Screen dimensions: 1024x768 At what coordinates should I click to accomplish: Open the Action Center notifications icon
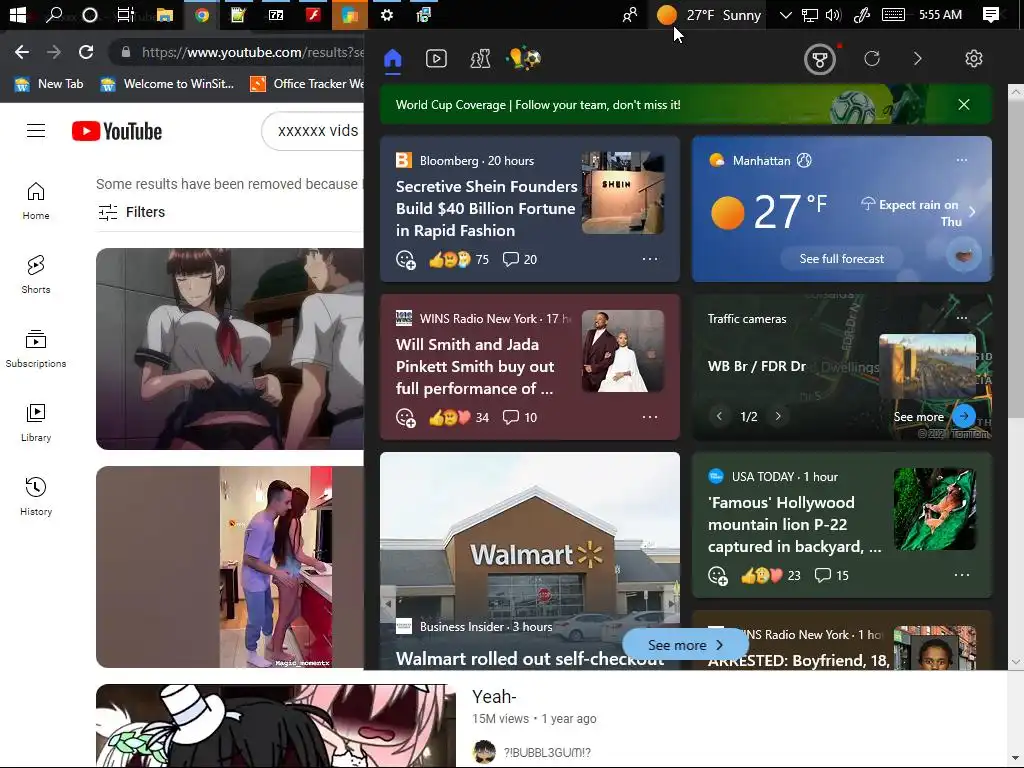[991, 14]
